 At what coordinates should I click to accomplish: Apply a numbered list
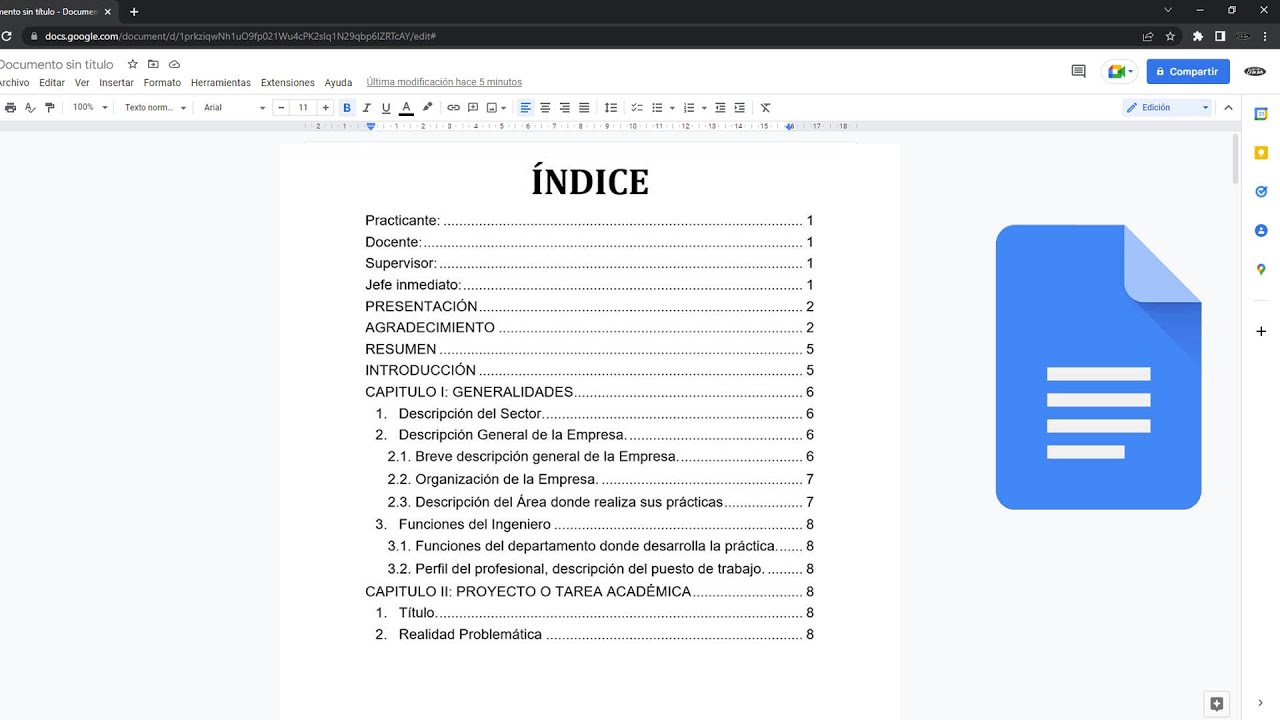tap(688, 107)
